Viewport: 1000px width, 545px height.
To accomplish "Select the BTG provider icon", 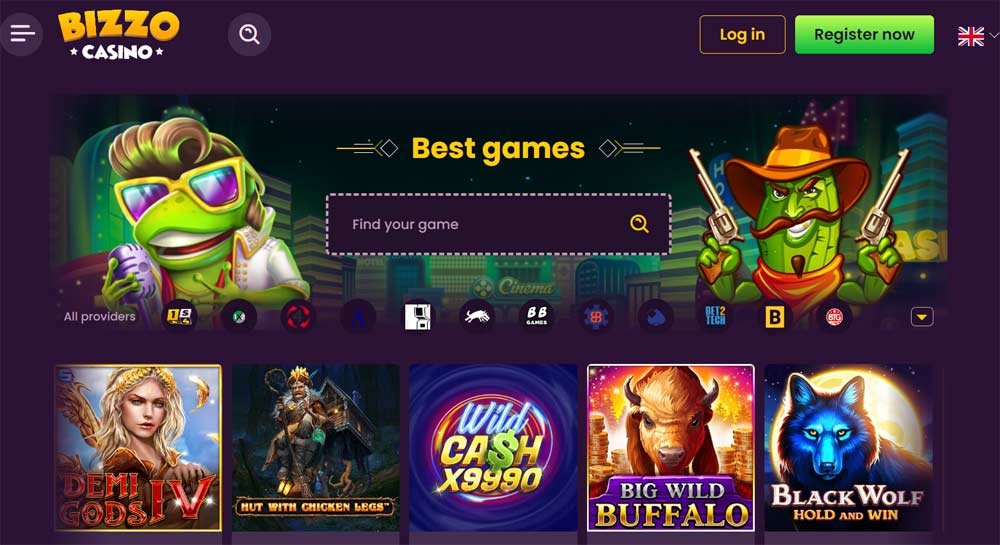I will 834,316.
